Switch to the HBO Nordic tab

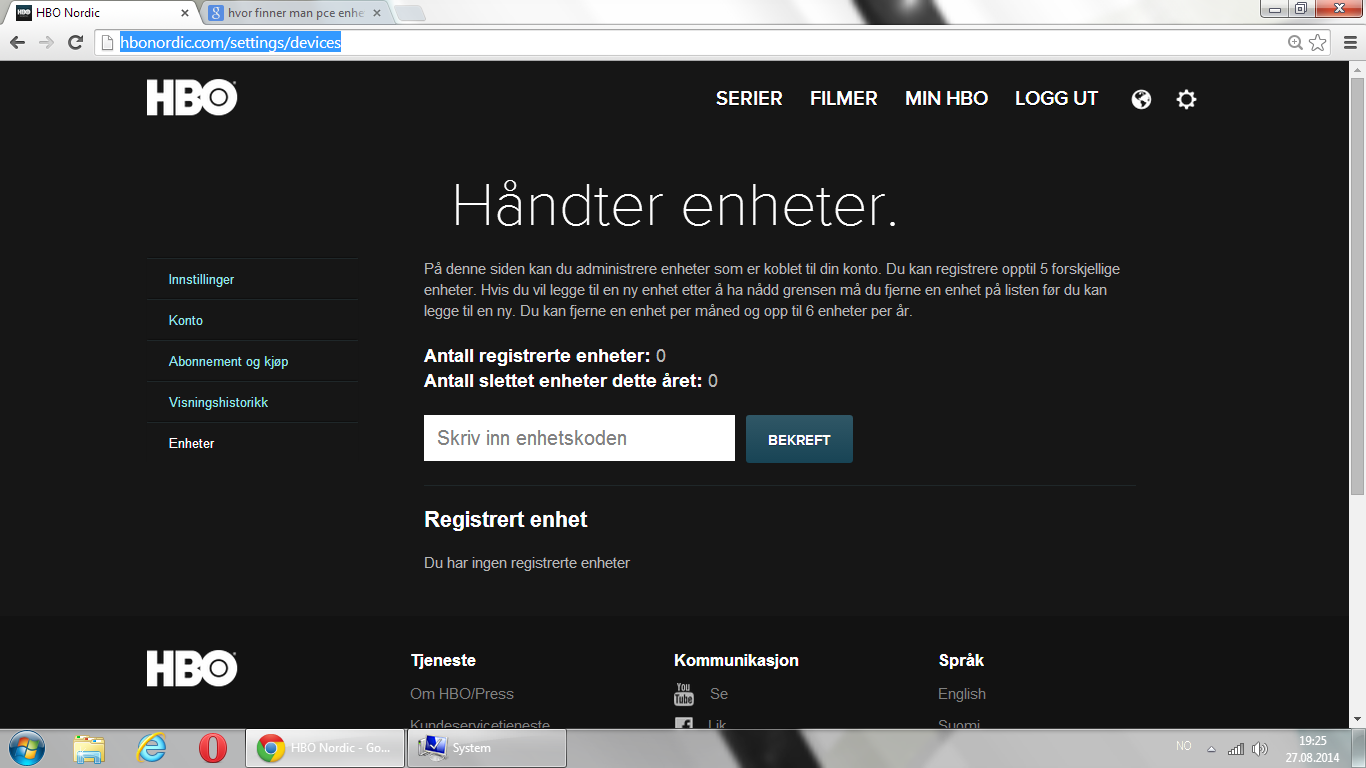(x=101, y=13)
